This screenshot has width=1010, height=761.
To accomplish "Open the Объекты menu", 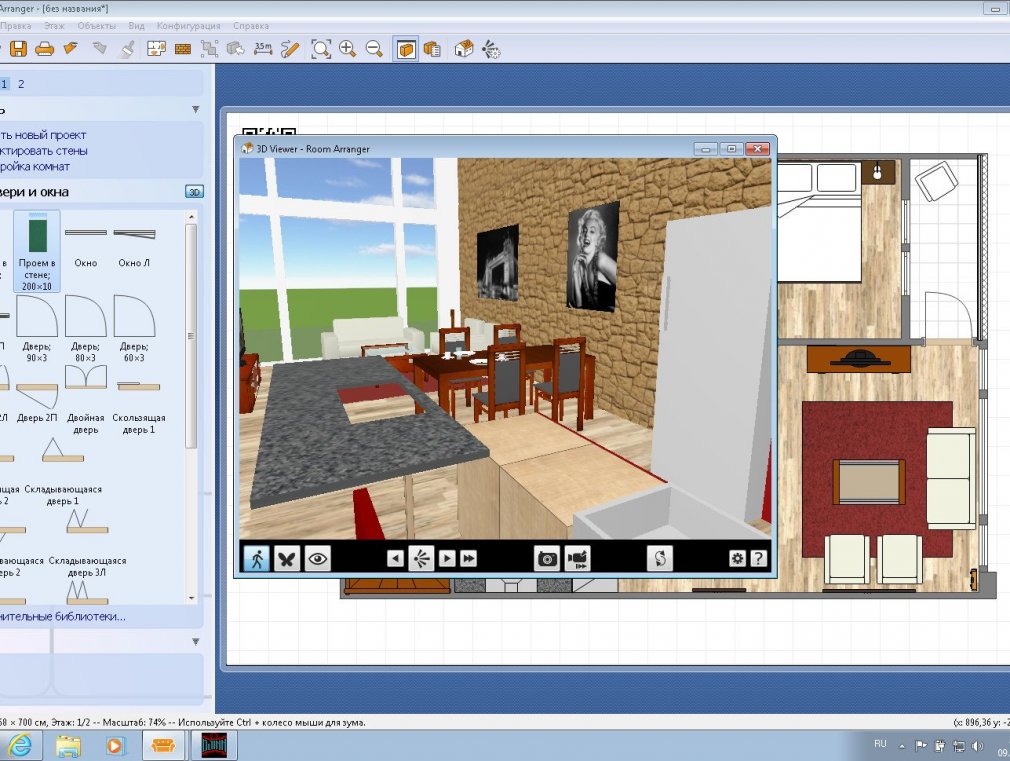I will click(97, 26).
